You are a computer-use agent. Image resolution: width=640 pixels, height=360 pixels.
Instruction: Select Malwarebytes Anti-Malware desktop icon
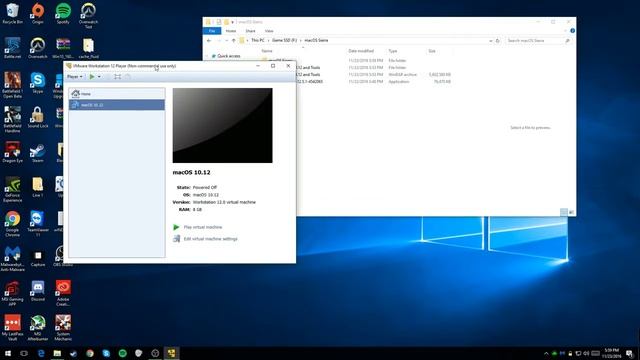coord(12,258)
